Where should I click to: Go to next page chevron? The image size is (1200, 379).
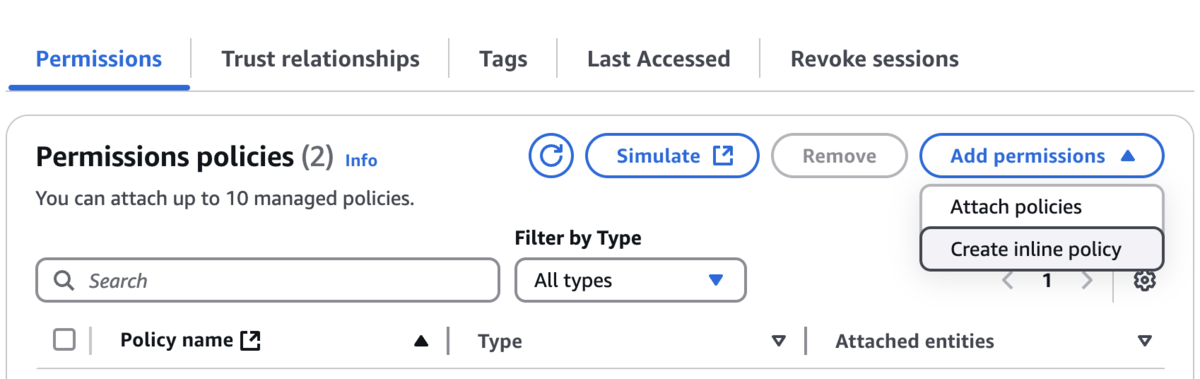coord(1087,281)
